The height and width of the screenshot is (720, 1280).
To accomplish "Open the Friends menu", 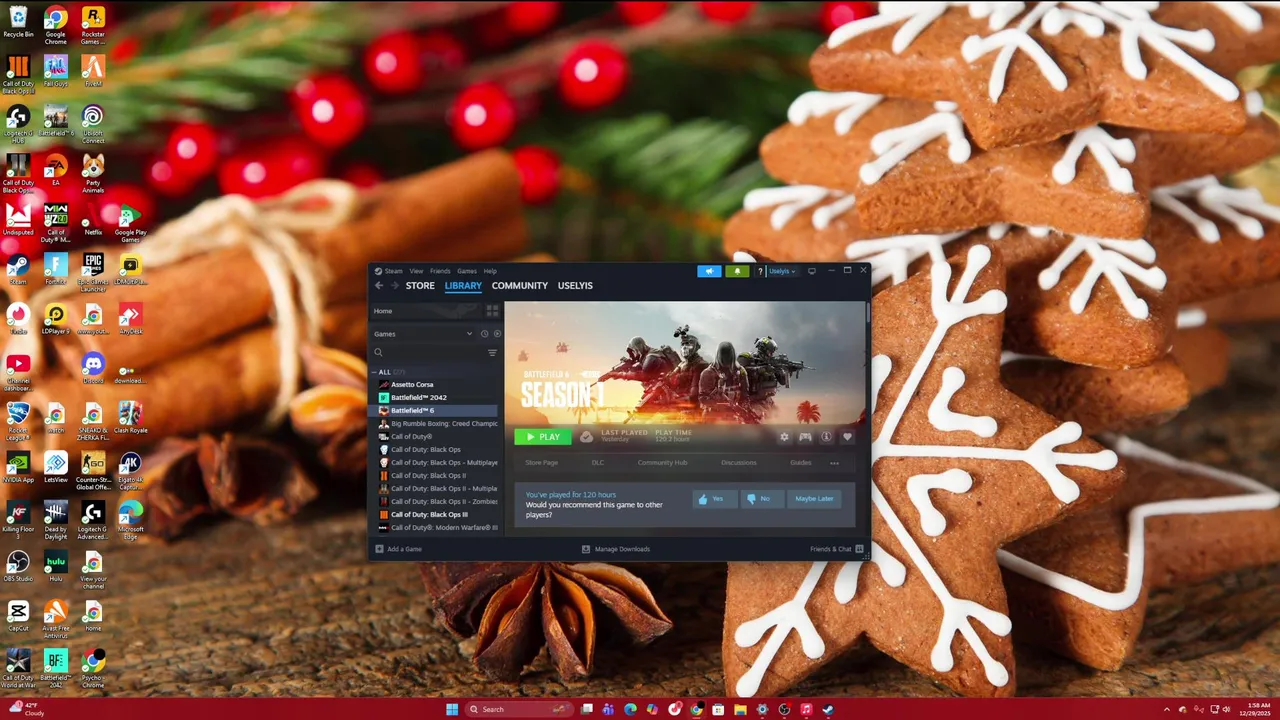I will click(440, 271).
